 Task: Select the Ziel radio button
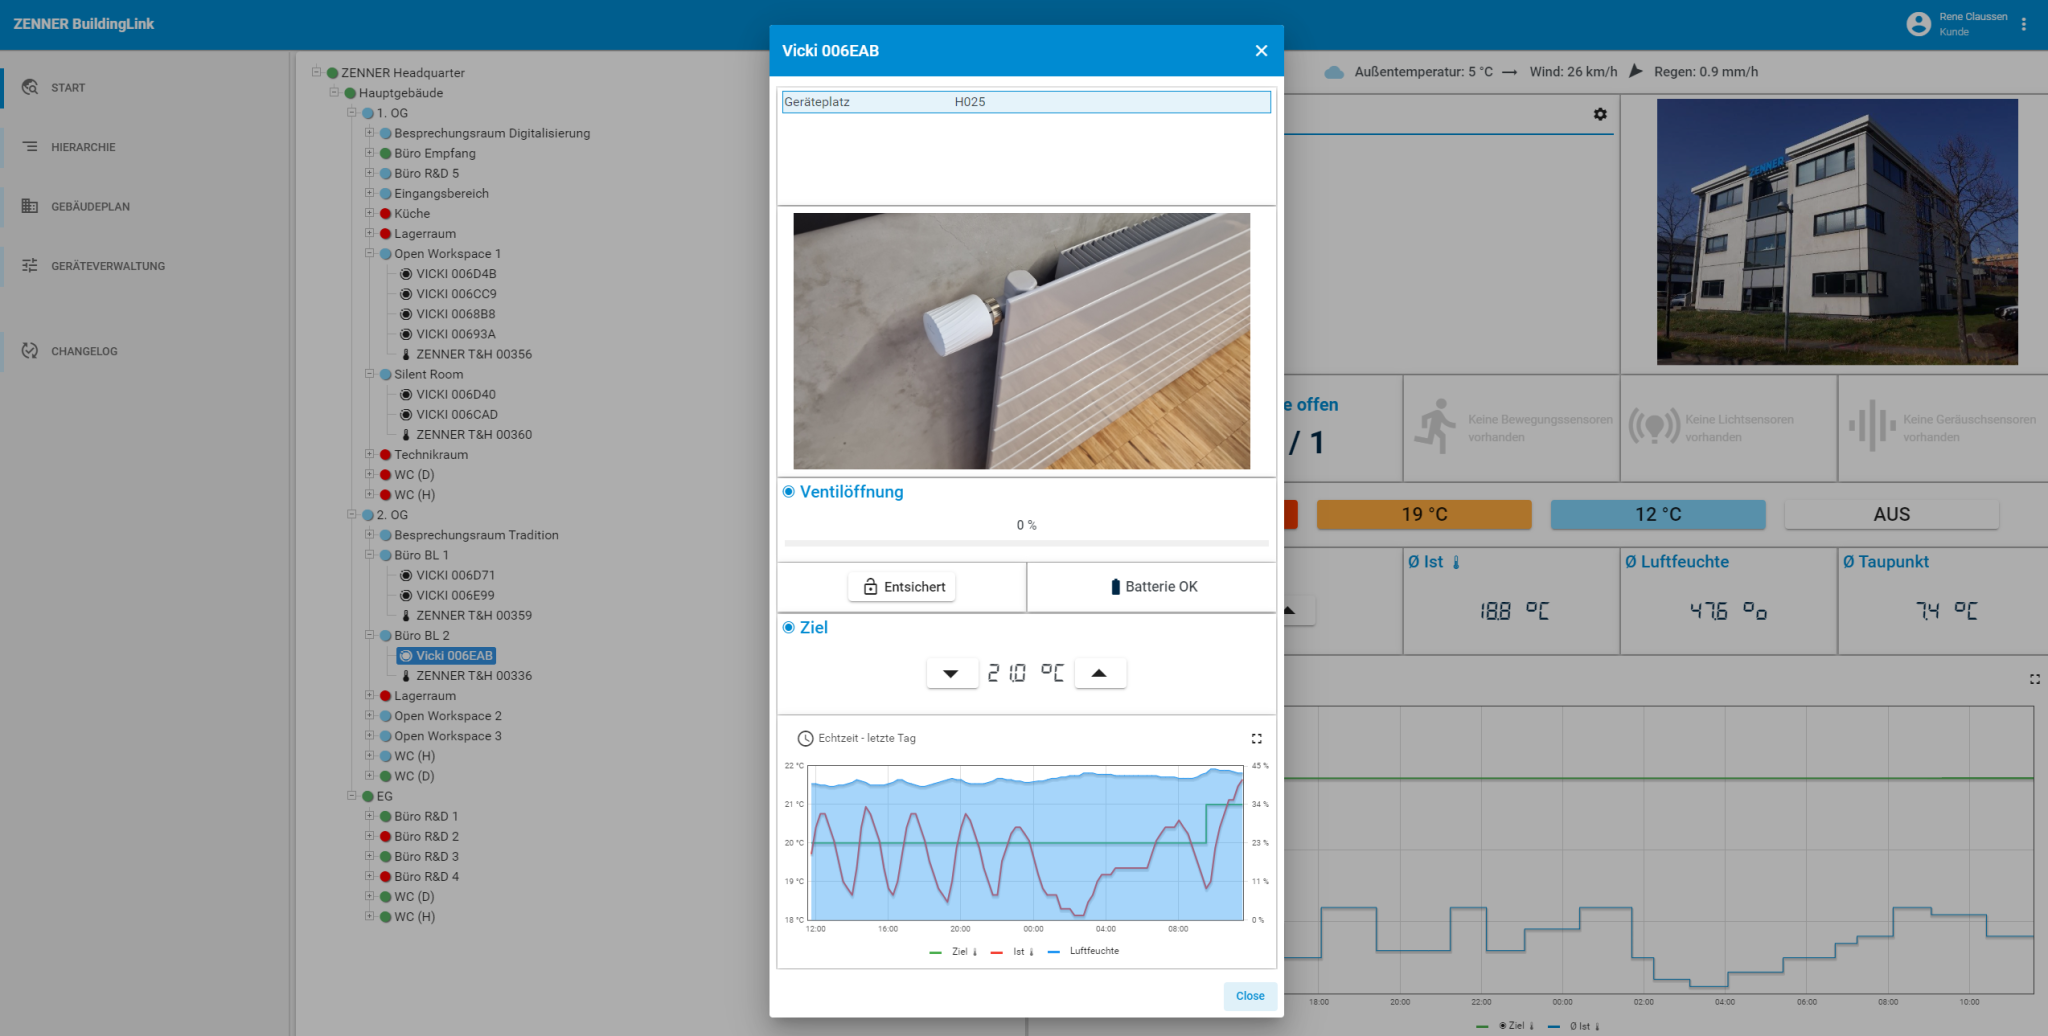pos(788,627)
